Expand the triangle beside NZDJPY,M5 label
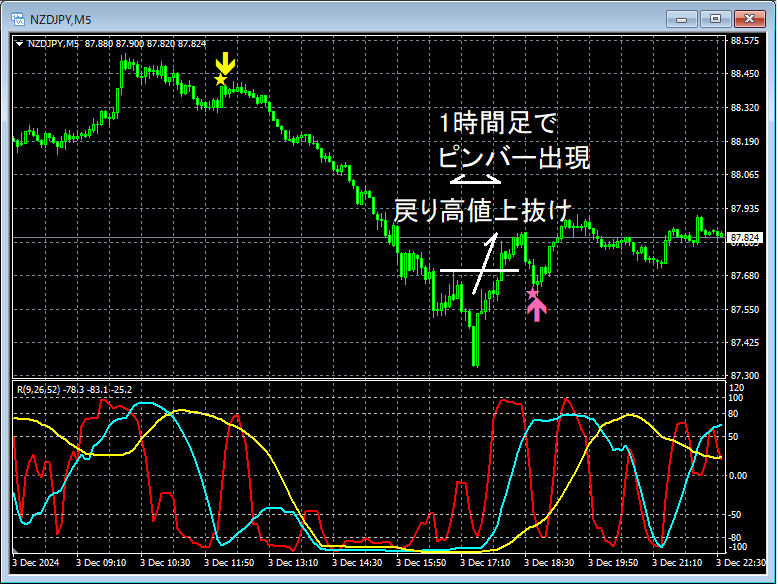This screenshot has width=778, height=584. 19,44
